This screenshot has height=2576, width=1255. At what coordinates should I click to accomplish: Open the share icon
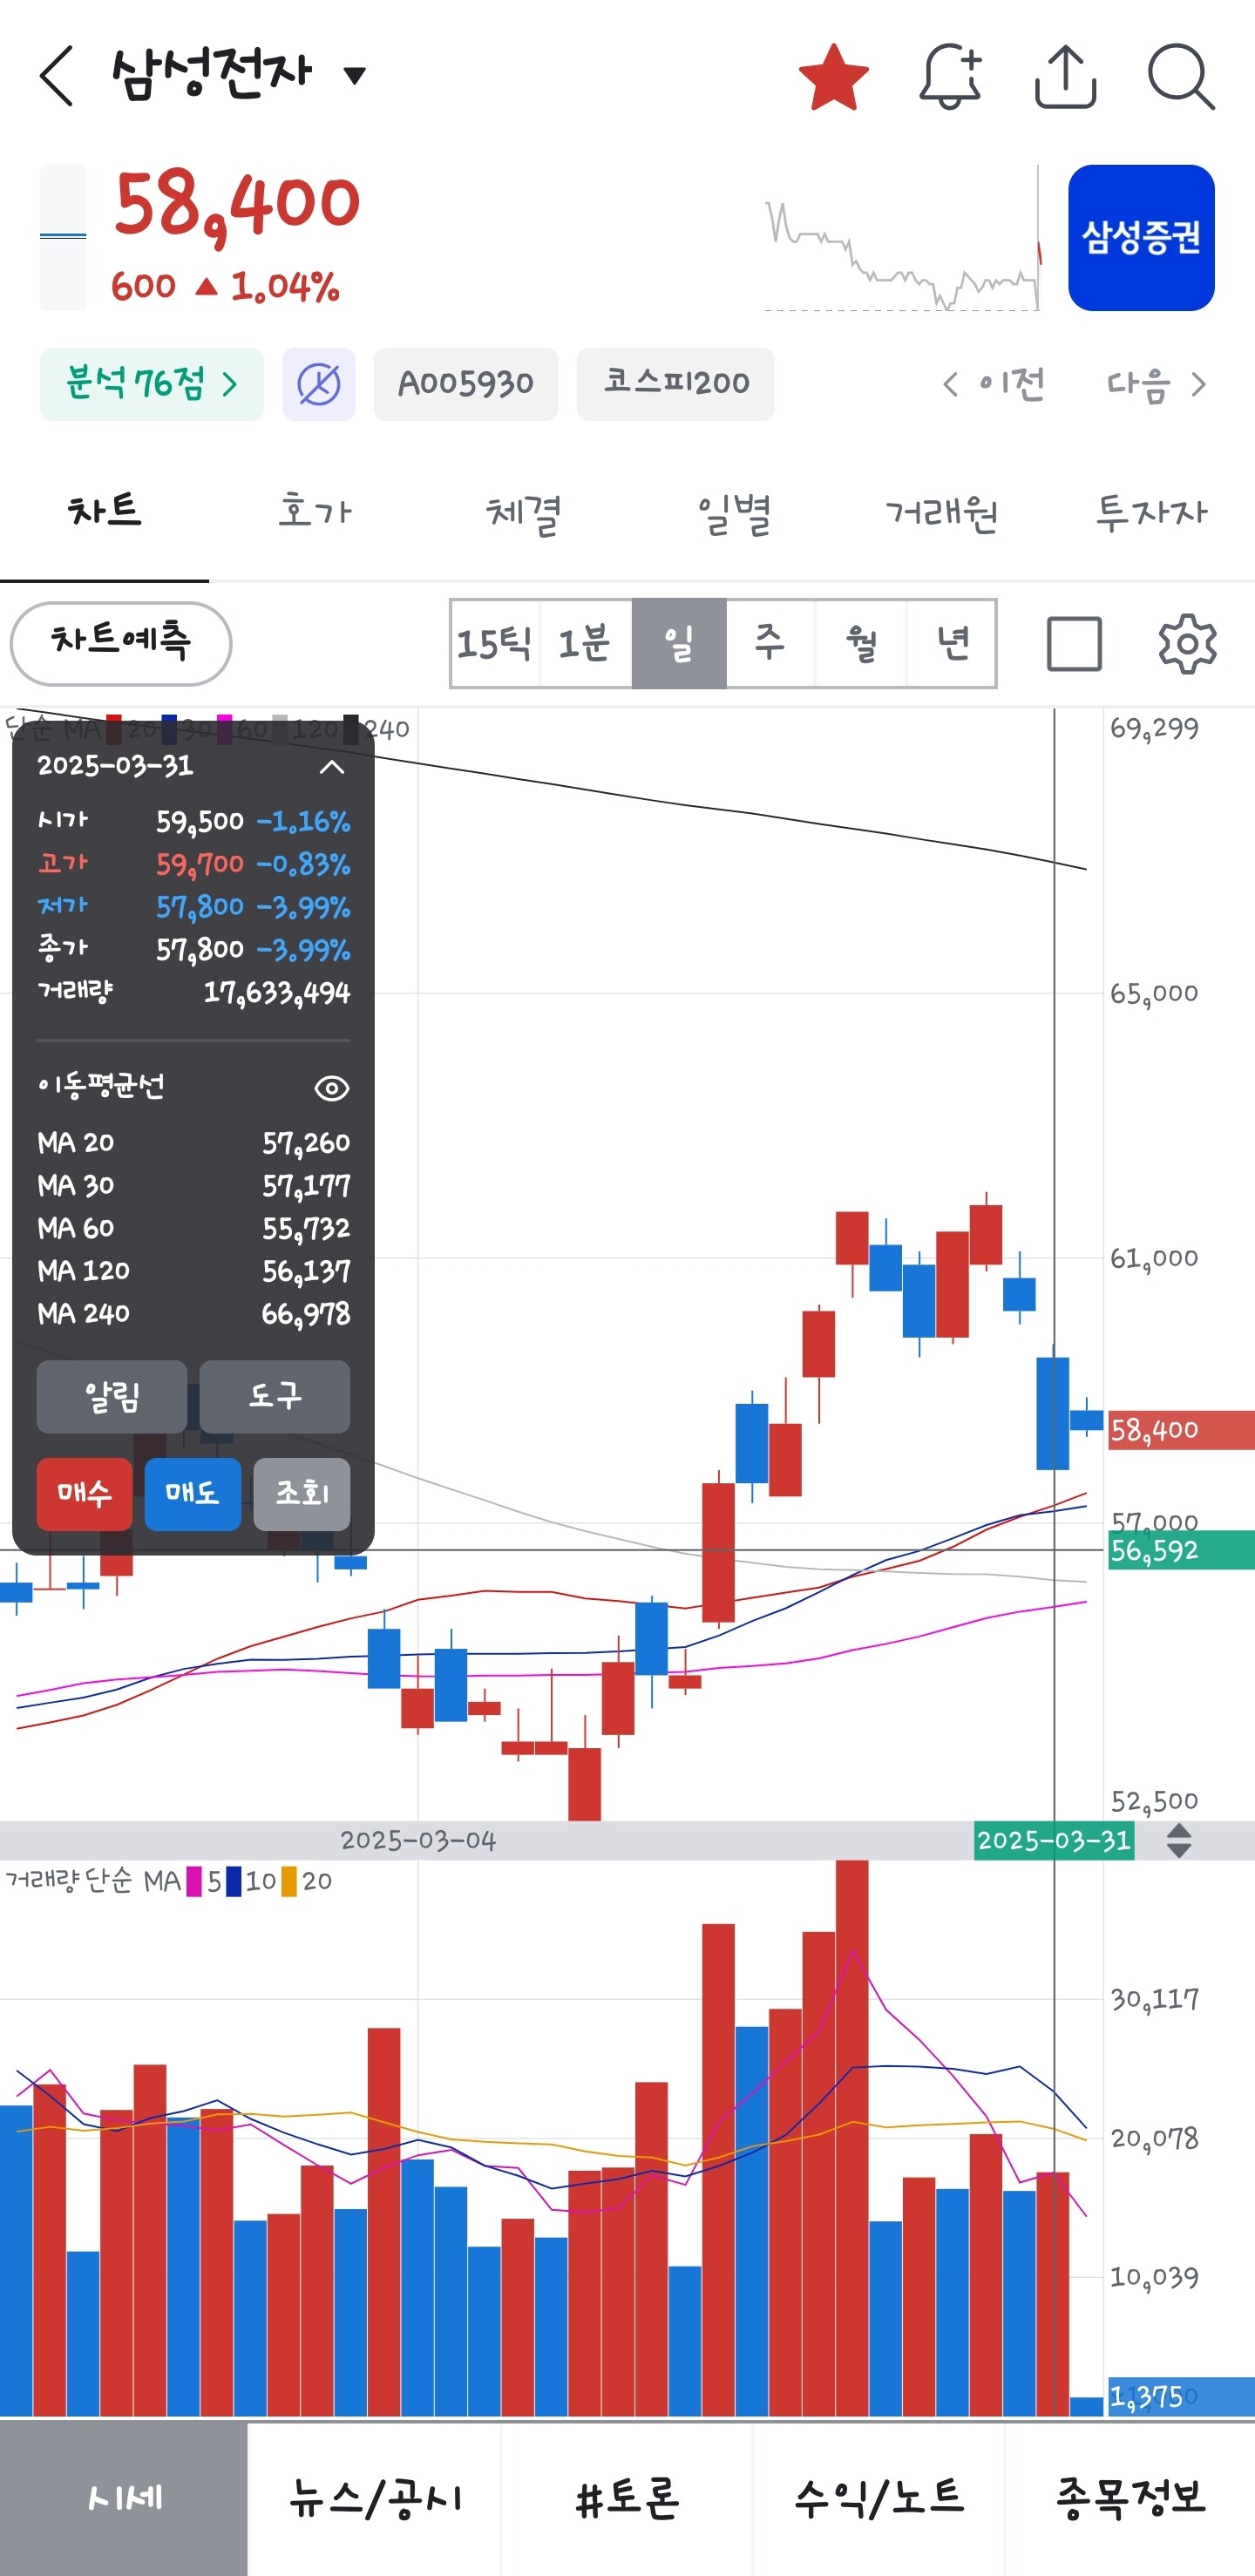(x=1065, y=76)
